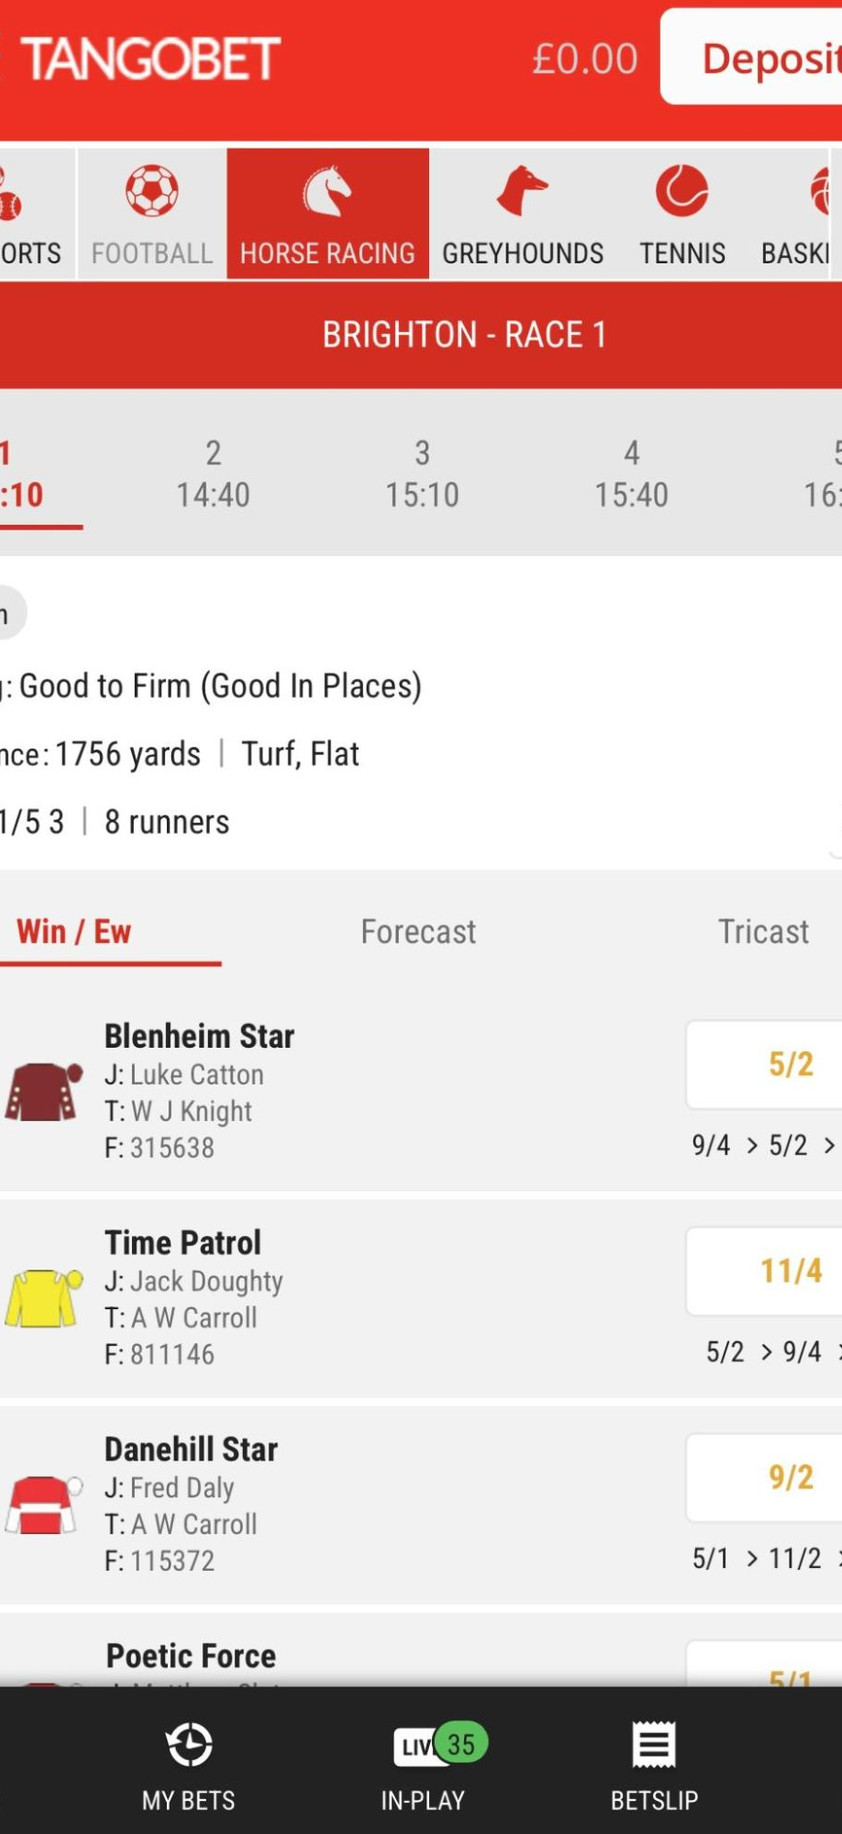Viewport: 842px width, 1834px height.
Task: Tap Danehill Star red-white silks icon
Action: [44, 1504]
